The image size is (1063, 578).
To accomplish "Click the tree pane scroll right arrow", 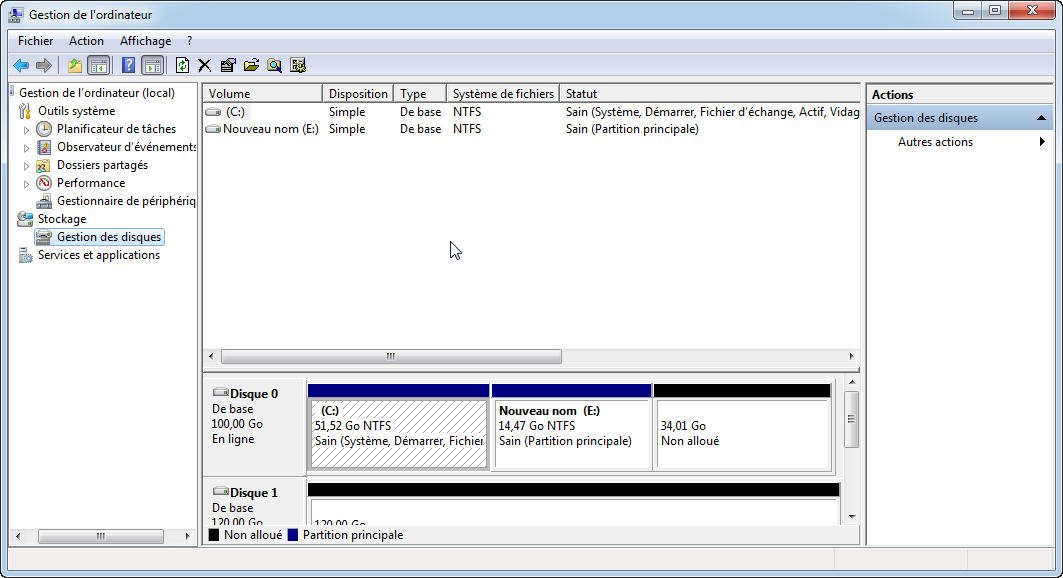I will point(188,536).
